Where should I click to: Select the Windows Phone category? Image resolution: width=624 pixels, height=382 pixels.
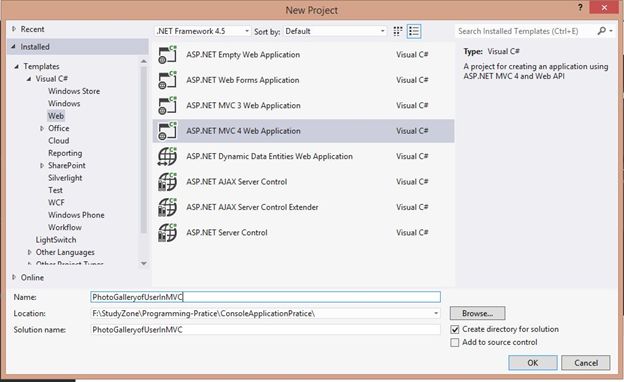[x=76, y=215]
